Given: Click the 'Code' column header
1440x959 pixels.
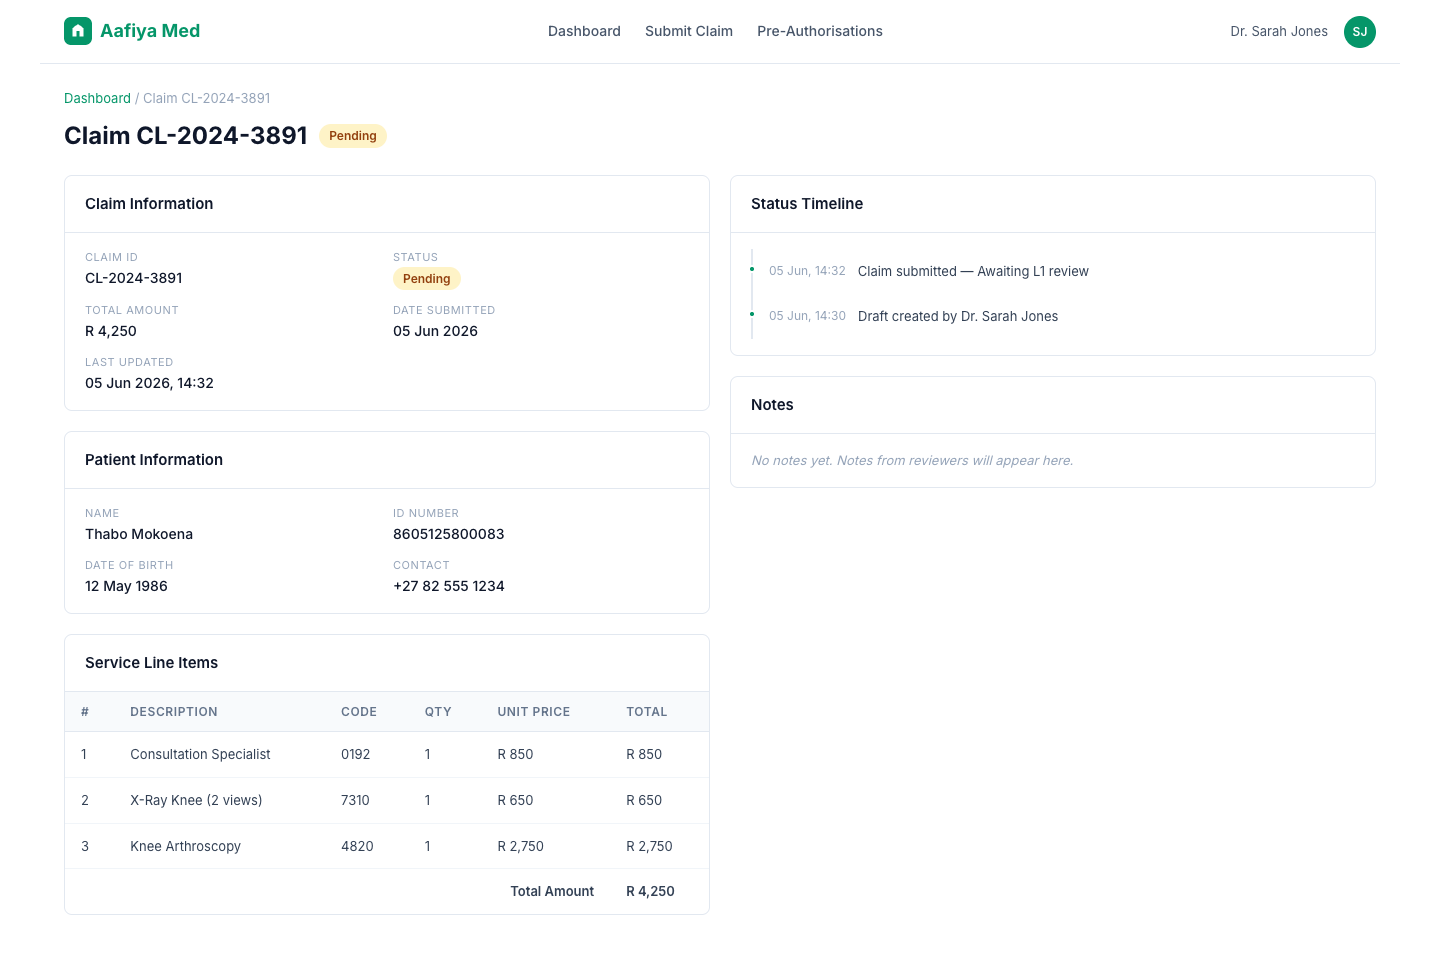Looking at the screenshot, I should tap(359, 712).
